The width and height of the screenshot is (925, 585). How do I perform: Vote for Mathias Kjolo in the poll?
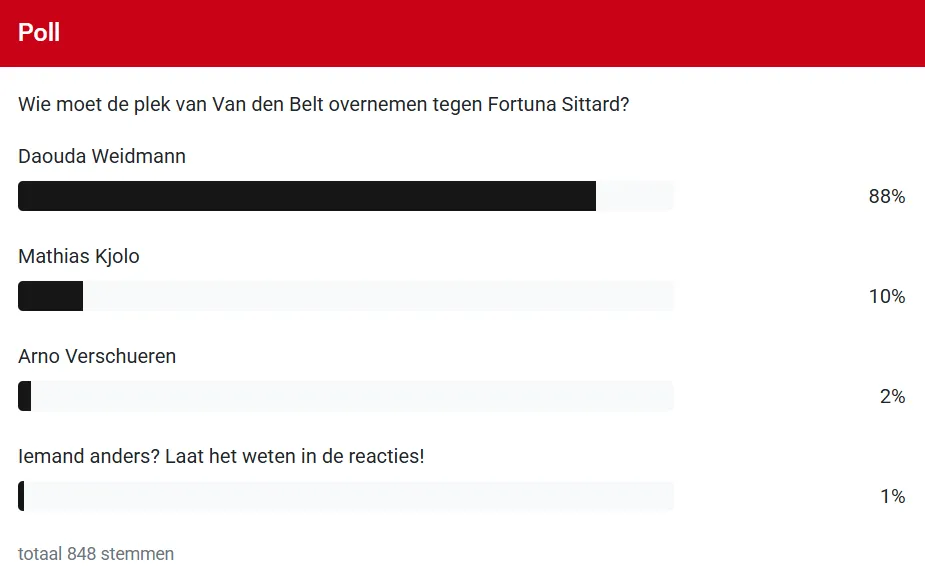pyautogui.click(x=79, y=256)
